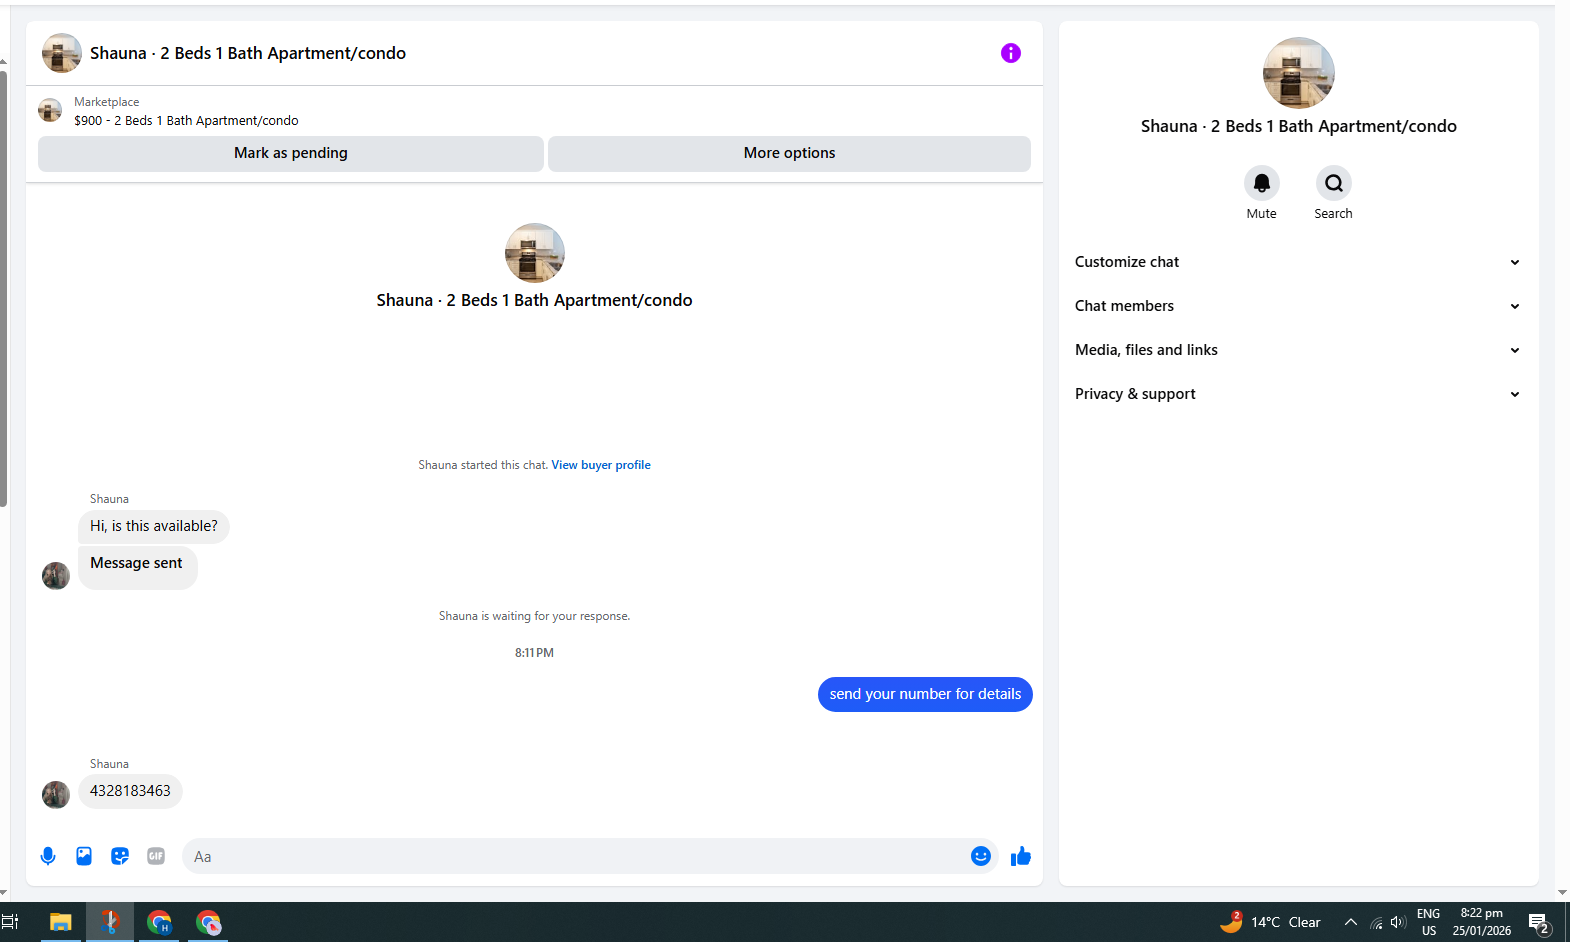The height and width of the screenshot is (942, 1570).
Task: Mute this conversation with the bell icon
Action: click(1262, 183)
